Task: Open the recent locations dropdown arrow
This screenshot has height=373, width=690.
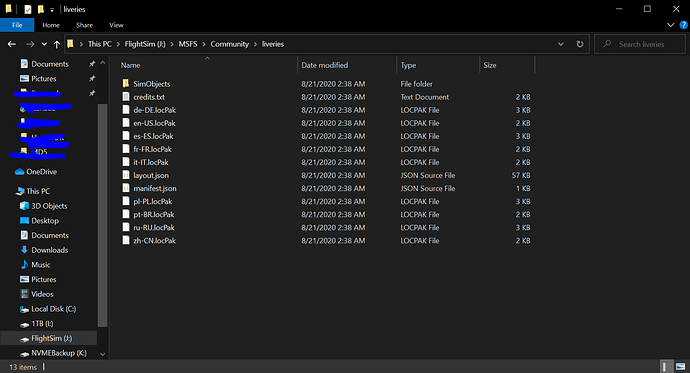Action: point(44,44)
